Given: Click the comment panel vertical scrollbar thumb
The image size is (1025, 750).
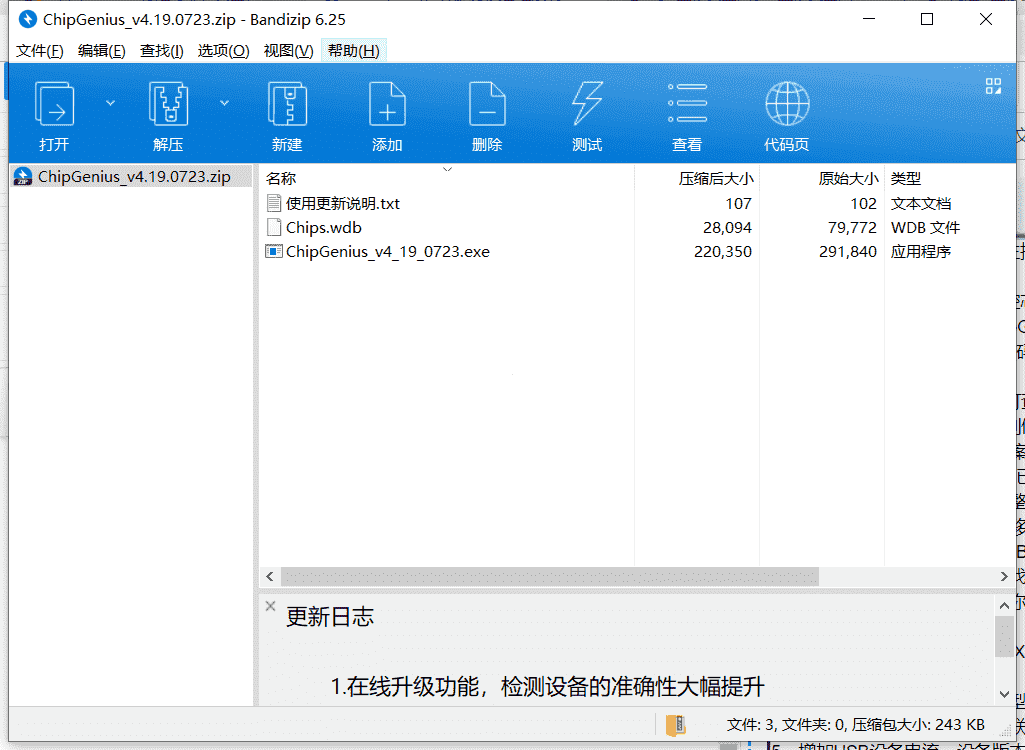Looking at the screenshot, I should click(1003, 636).
